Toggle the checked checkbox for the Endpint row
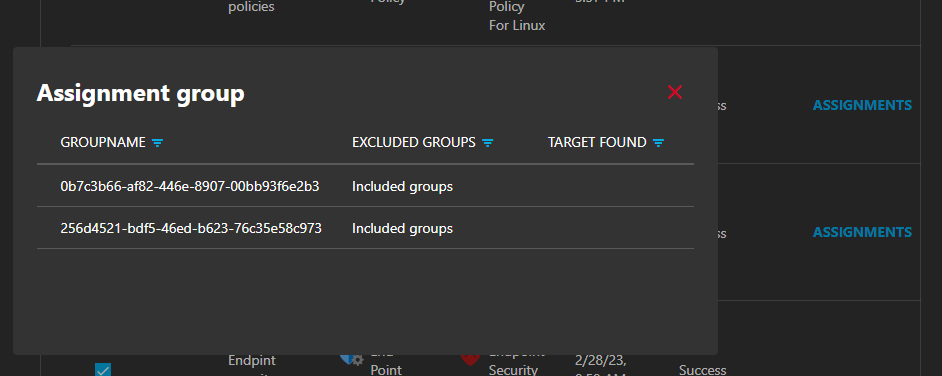 (103, 369)
